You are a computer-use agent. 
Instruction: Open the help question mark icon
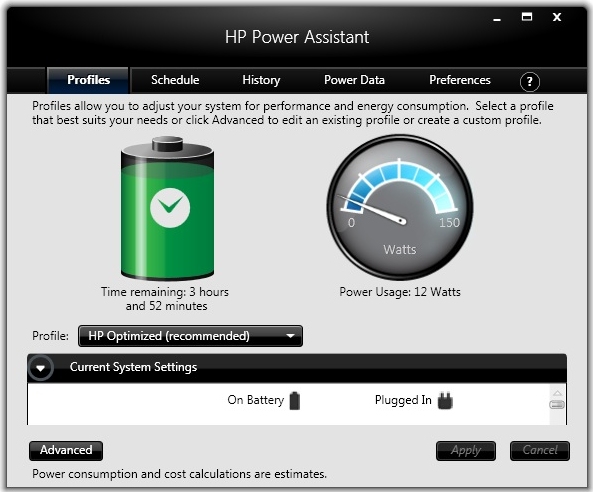click(x=529, y=81)
